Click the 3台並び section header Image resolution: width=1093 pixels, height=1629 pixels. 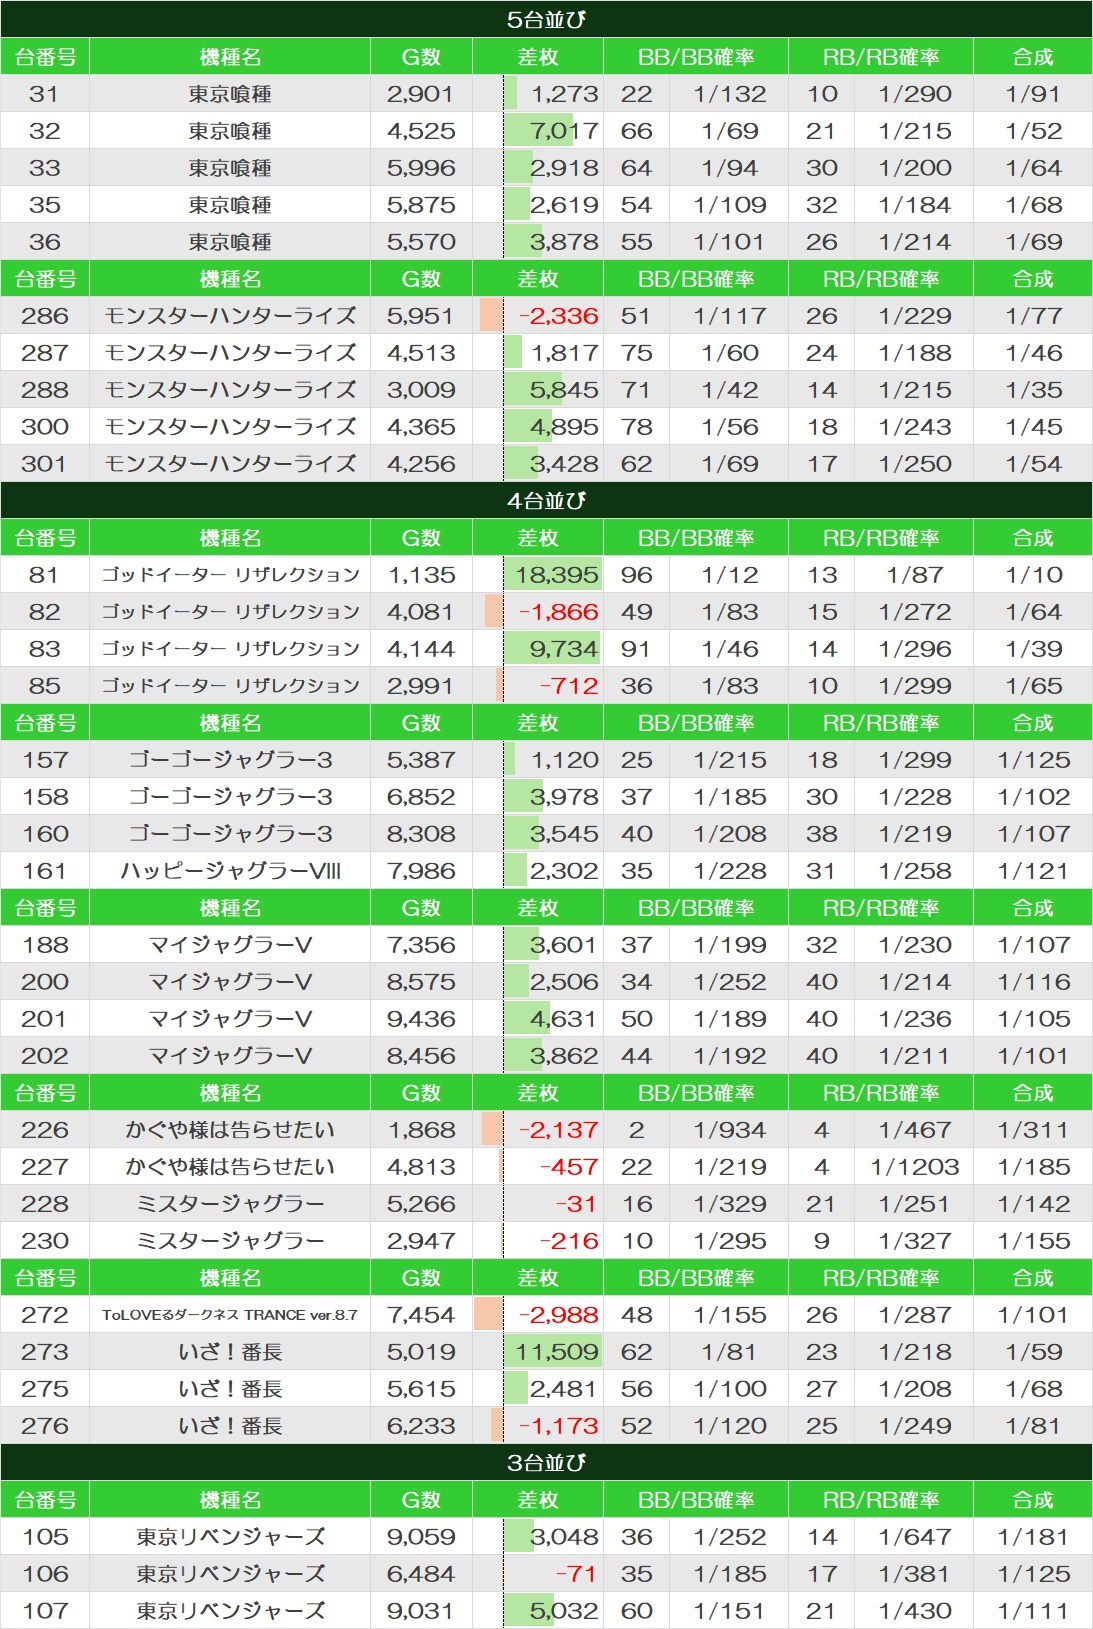(546, 1463)
